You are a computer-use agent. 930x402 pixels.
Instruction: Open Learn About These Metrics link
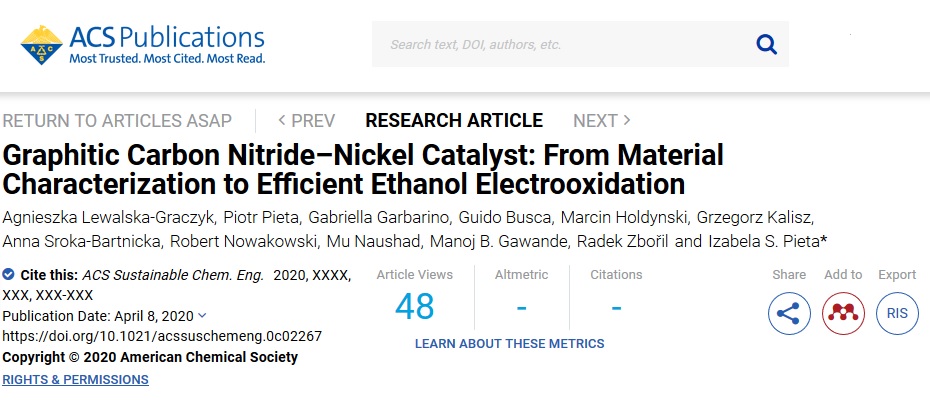(x=509, y=344)
